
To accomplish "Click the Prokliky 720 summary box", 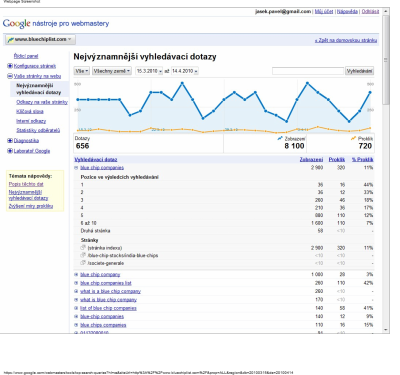I will (340, 143).
